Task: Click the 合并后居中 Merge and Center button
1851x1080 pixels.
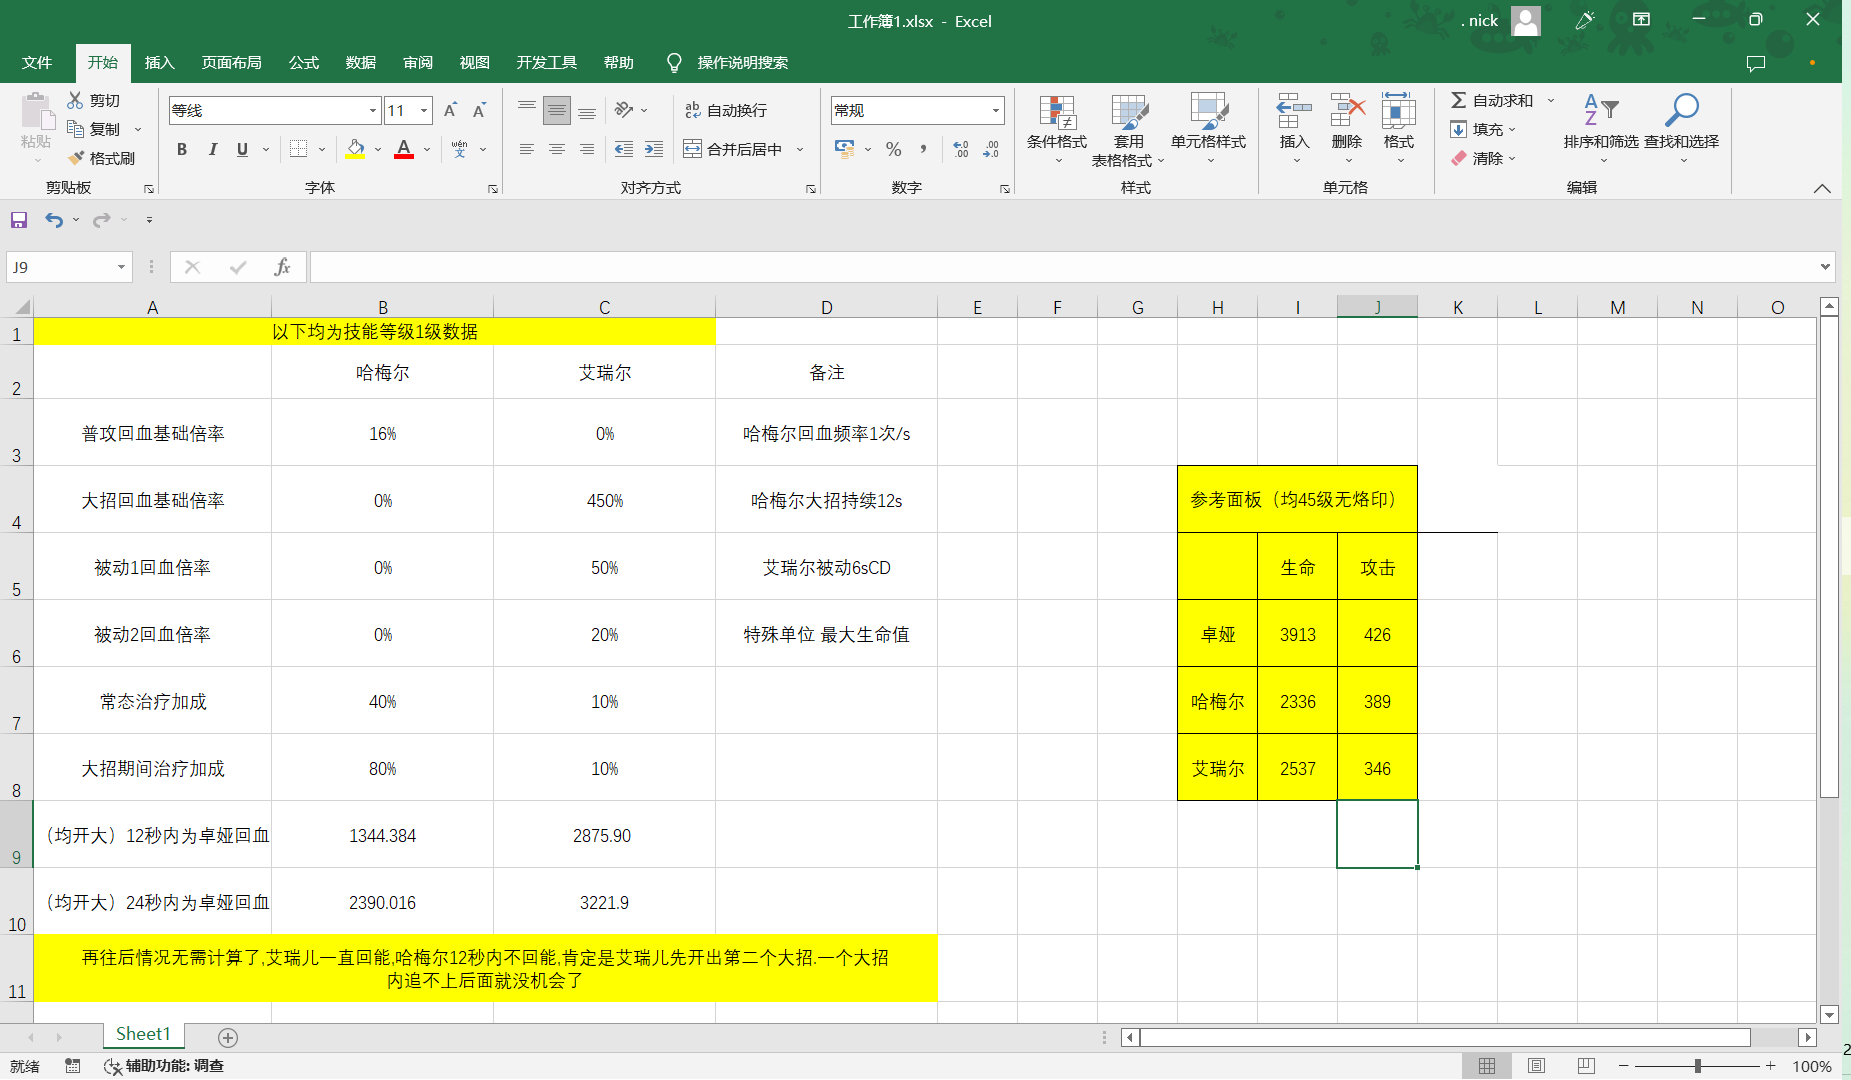Action: click(734, 149)
